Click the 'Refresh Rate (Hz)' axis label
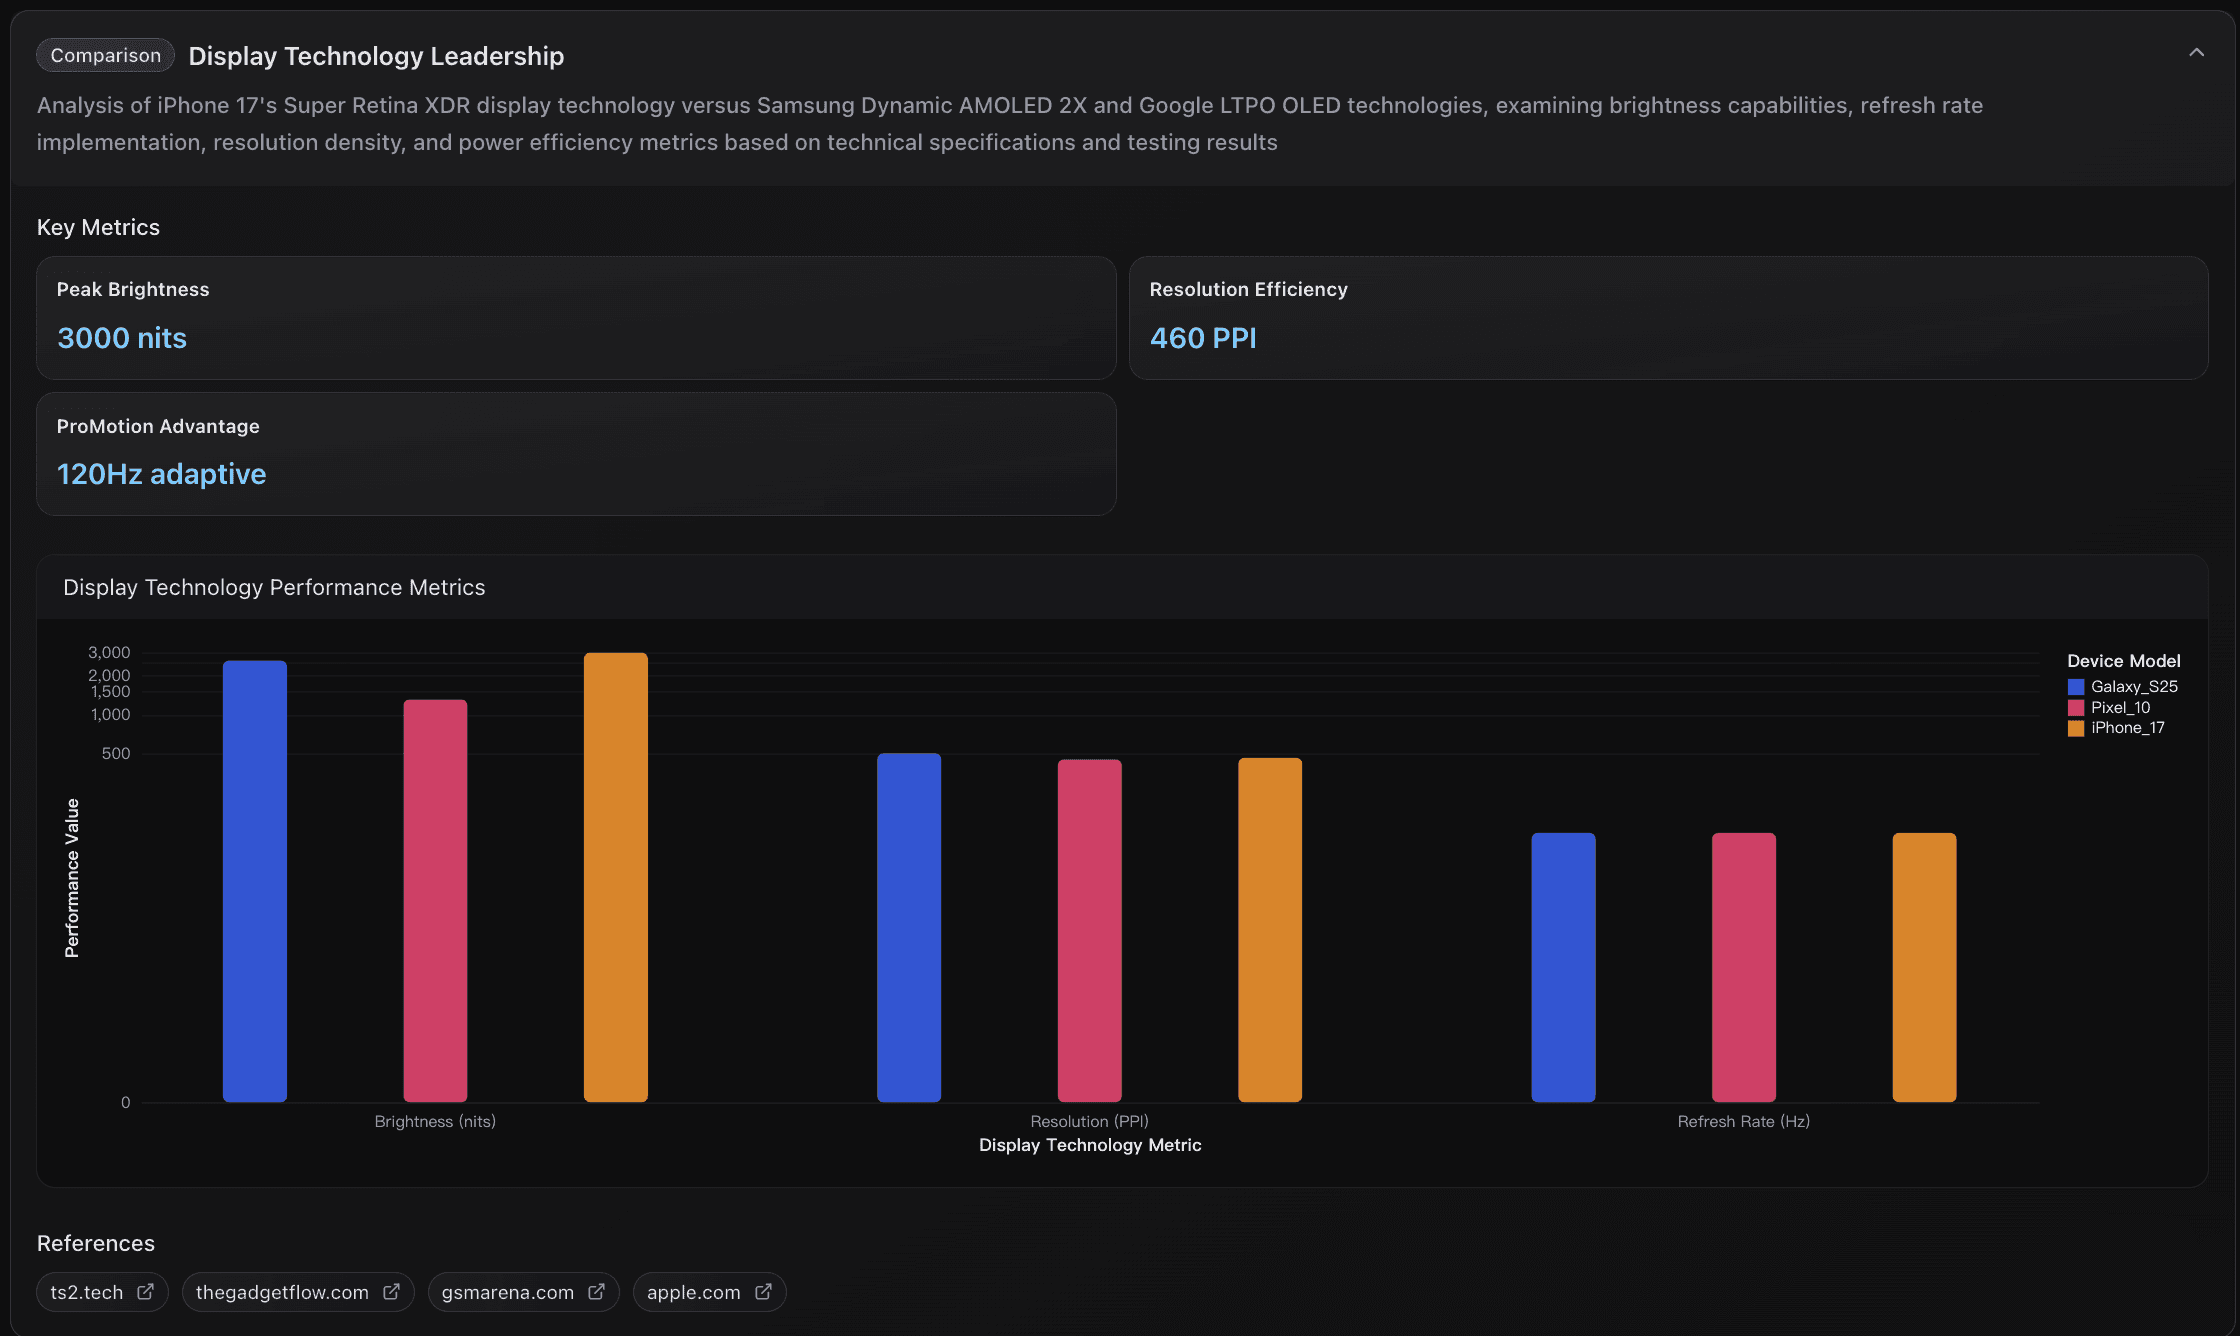 point(1744,1121)
